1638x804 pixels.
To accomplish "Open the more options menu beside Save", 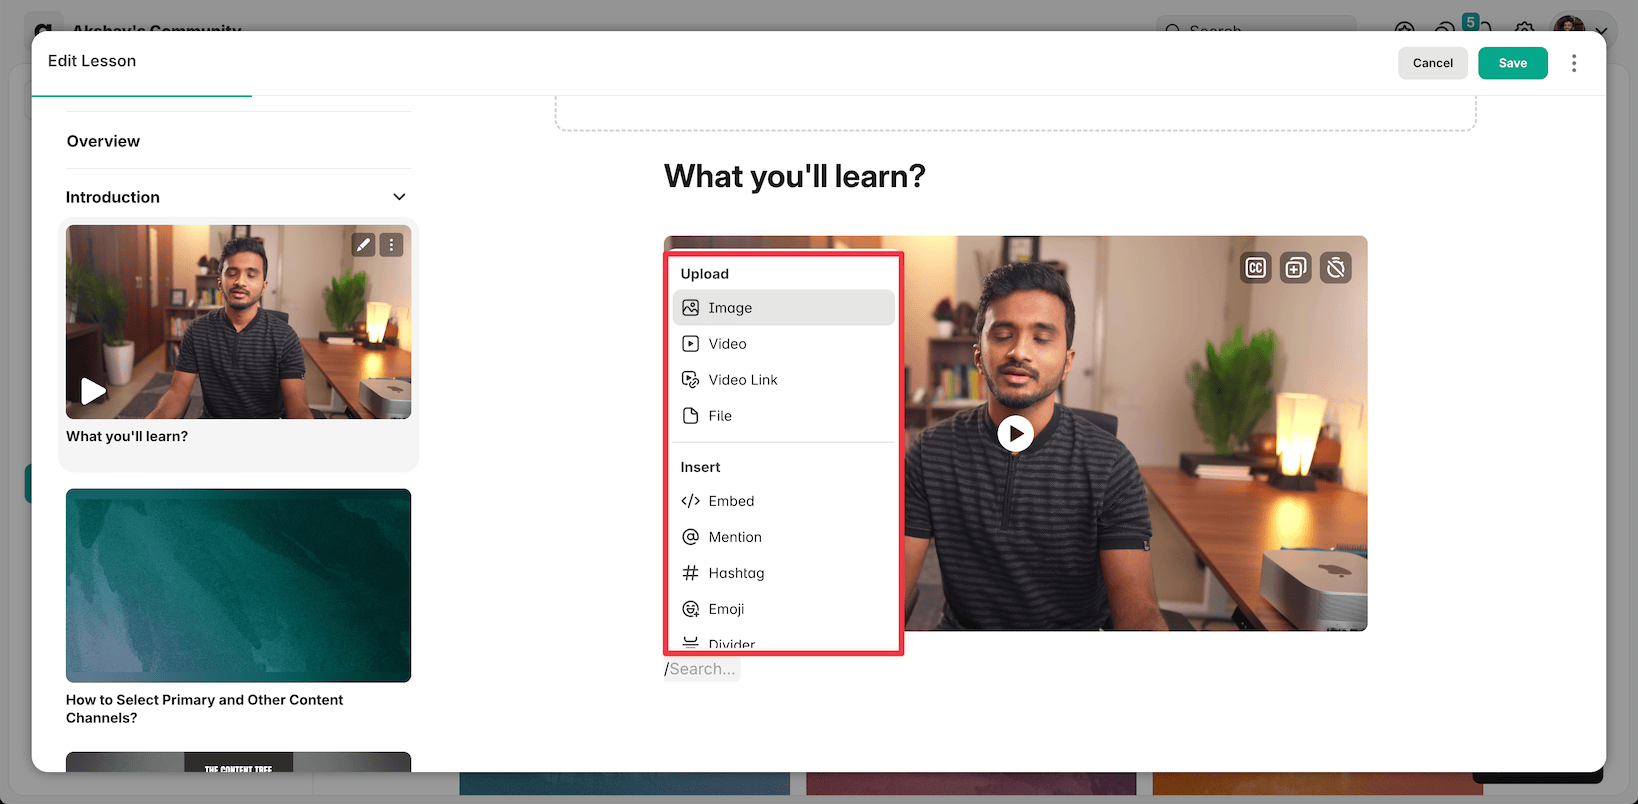I will point(1574,63).
